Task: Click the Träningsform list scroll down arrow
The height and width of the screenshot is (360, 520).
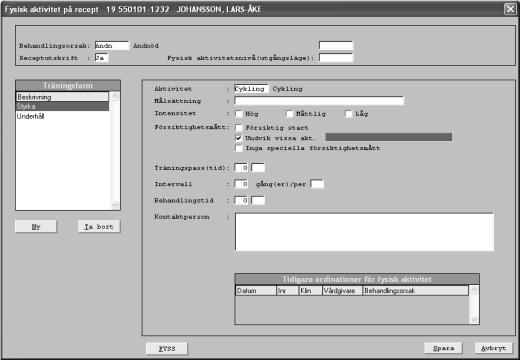Action: pos(115,204)
